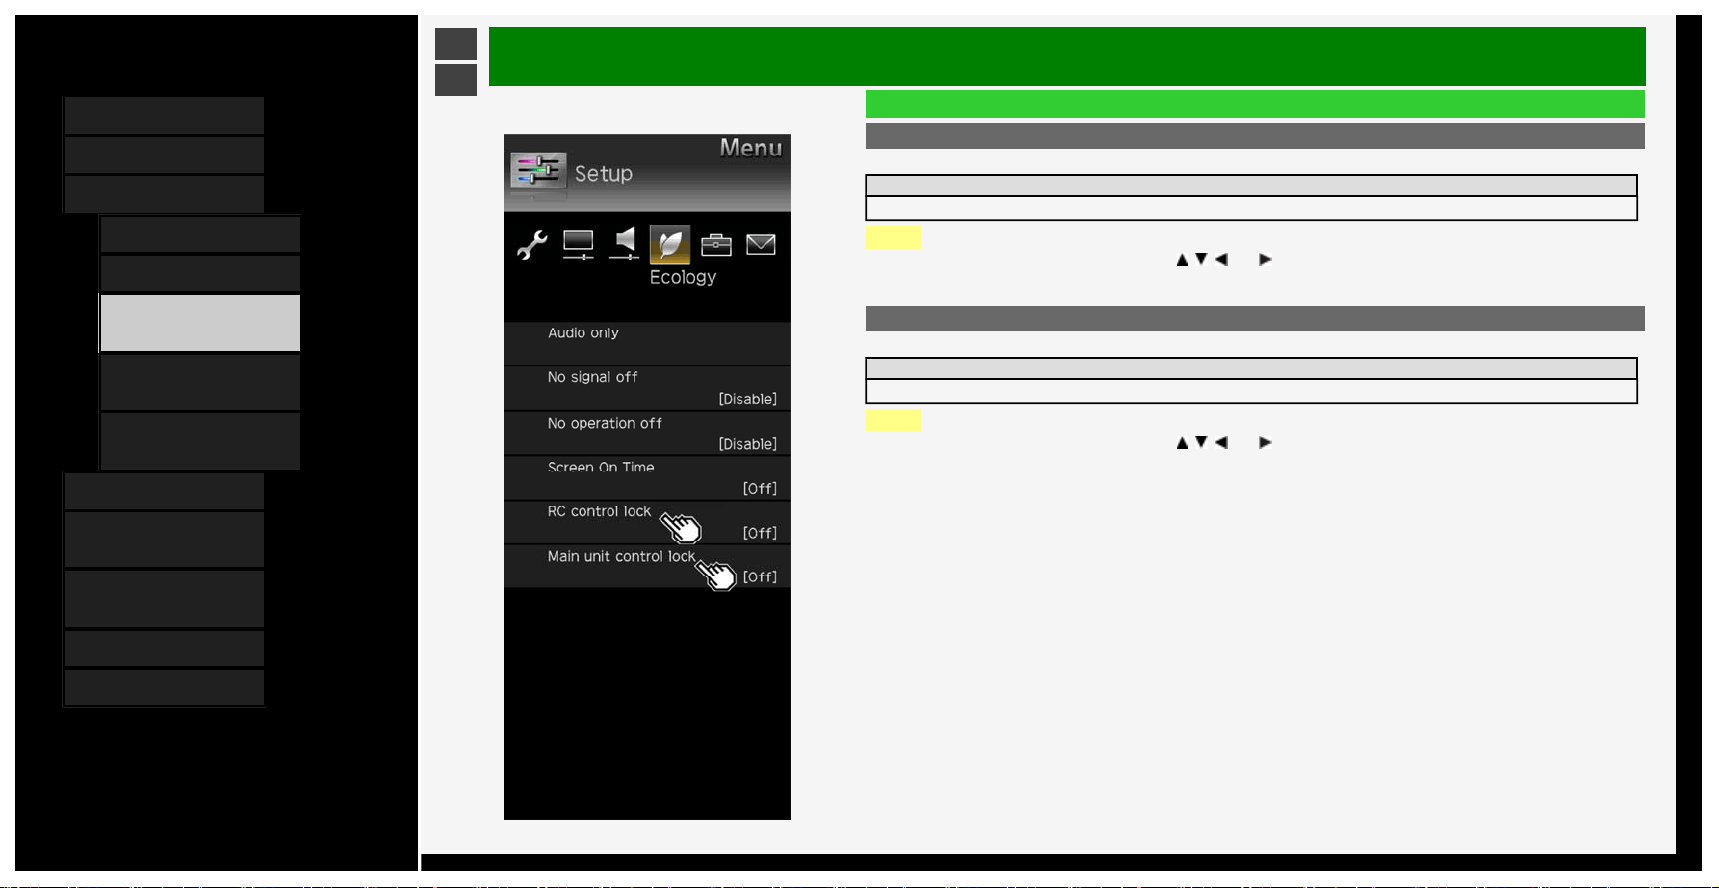Click the dark green top banner
1719x888 pixels.
[1067, 56]
